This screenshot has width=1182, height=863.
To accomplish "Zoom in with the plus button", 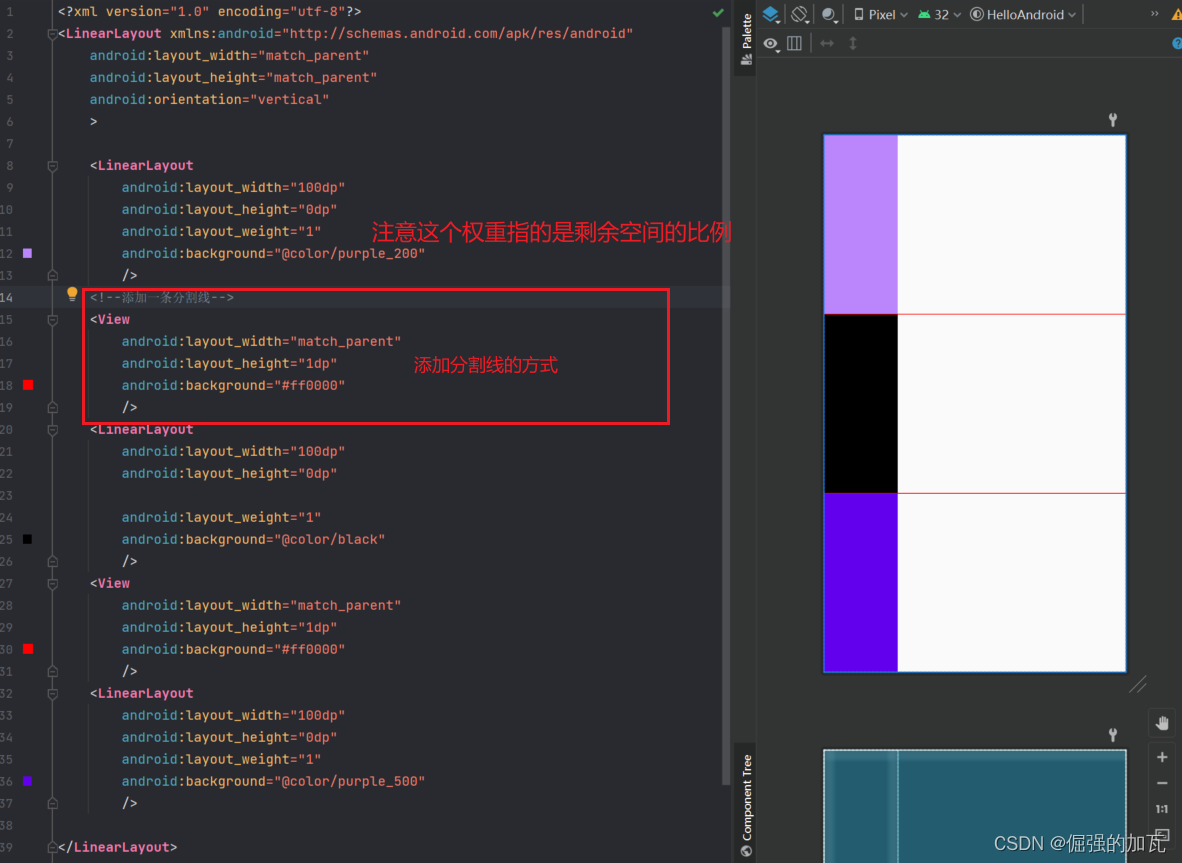I will [1162, 757].
